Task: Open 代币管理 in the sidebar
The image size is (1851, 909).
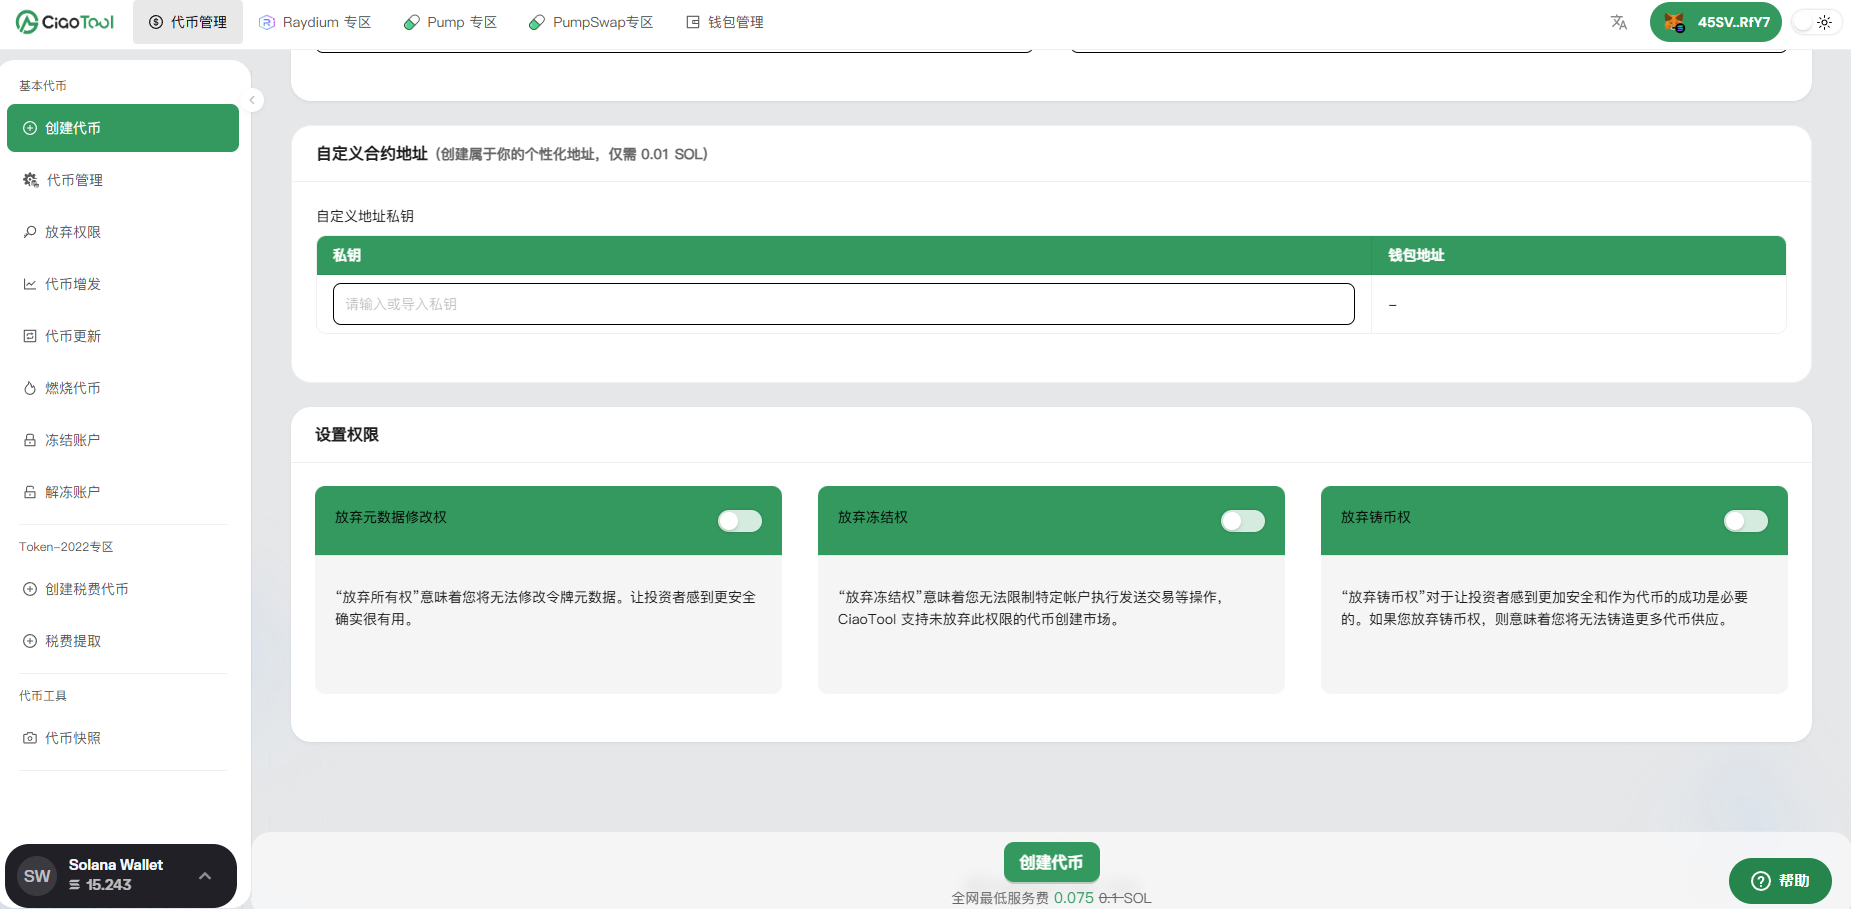Action: (x=123, y=180)
